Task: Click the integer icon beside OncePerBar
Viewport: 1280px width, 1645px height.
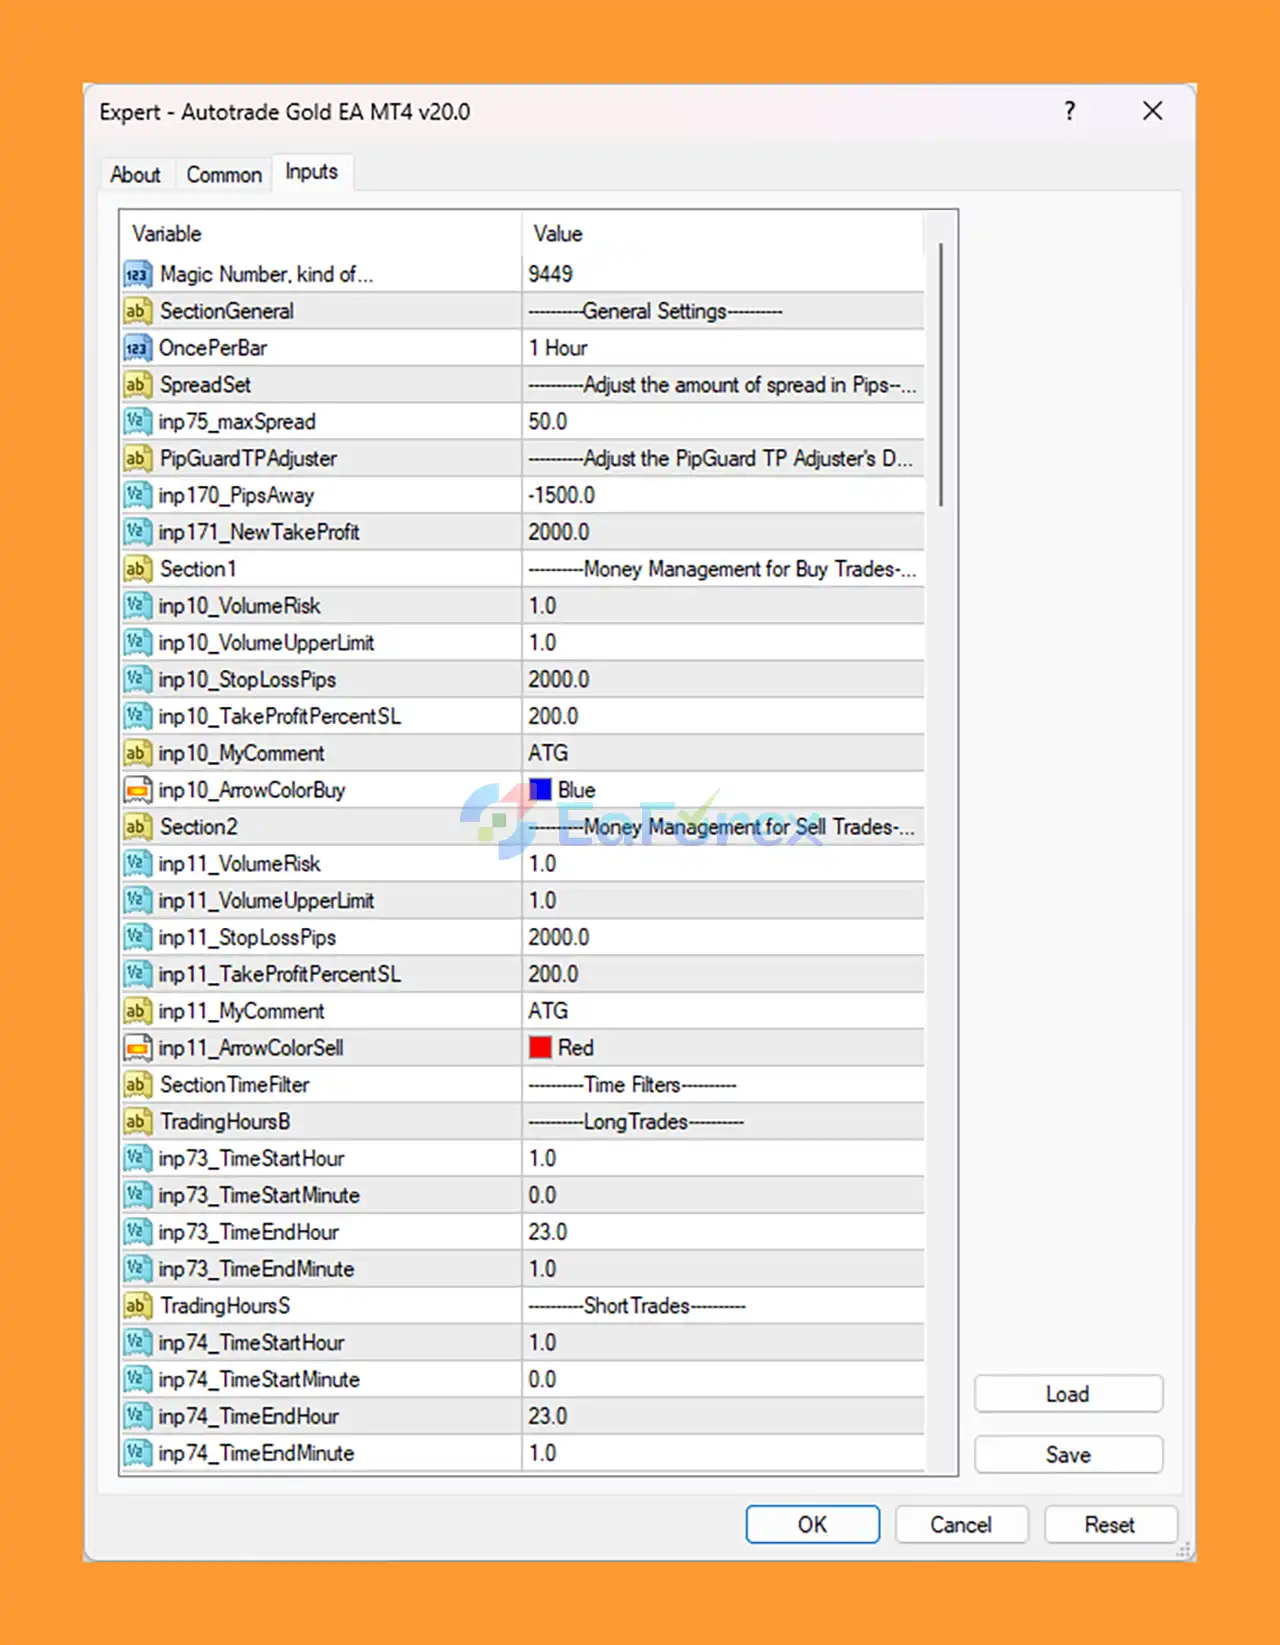Action: point(137,348)
